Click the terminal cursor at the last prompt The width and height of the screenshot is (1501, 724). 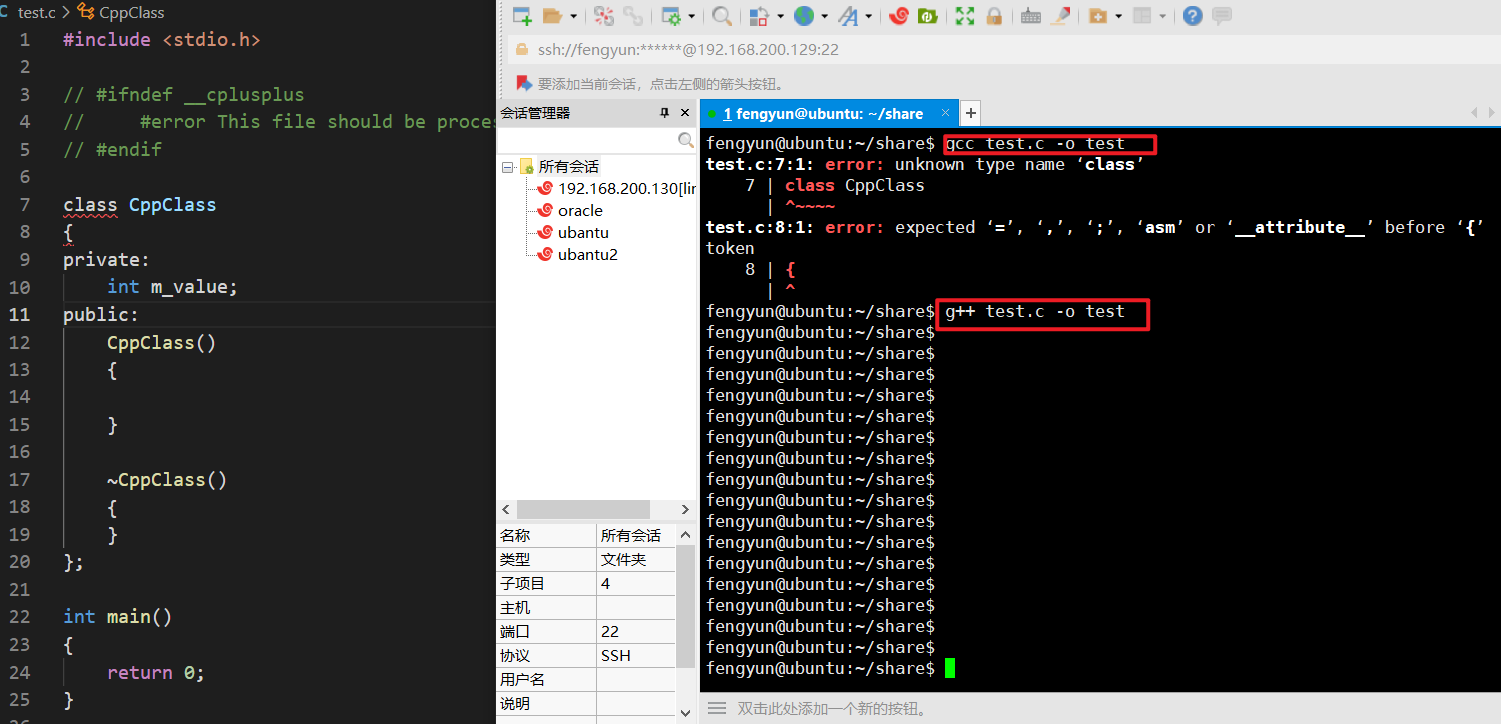tap(950, 668)
